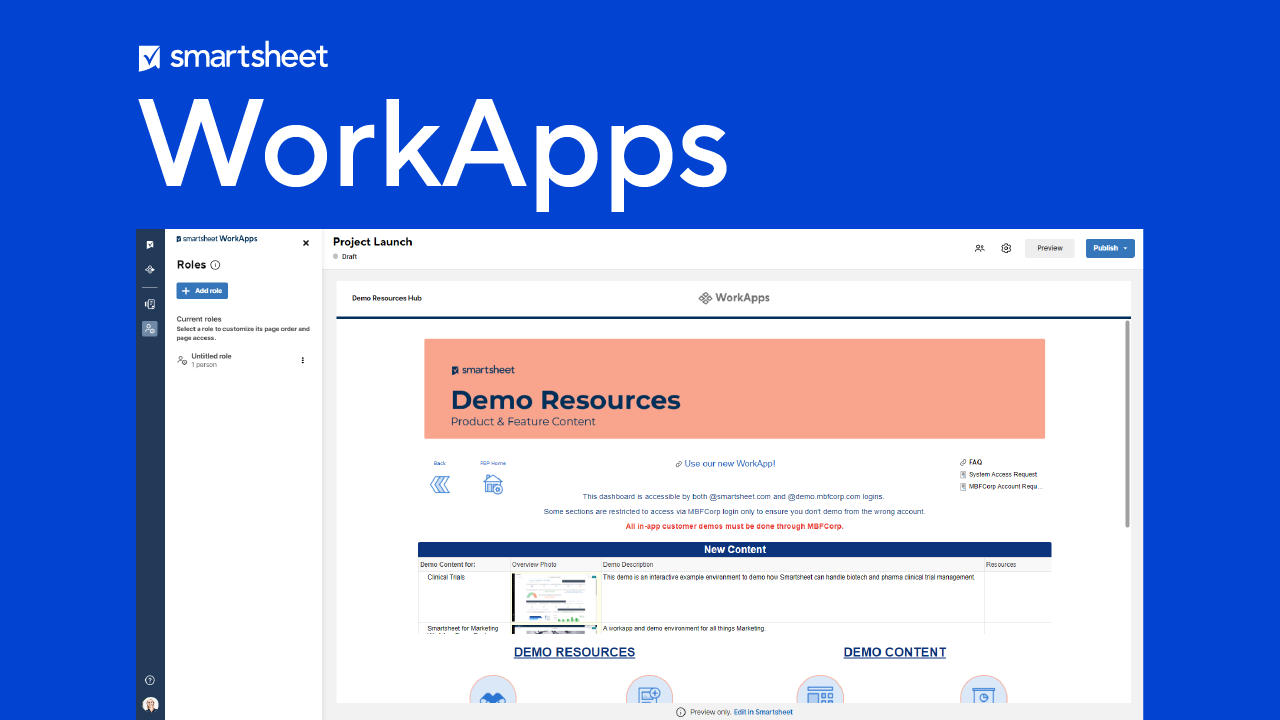Select the Demo Resources Hub page tab
Viewport: 1280px width, 720px height.
coord(386,298)
